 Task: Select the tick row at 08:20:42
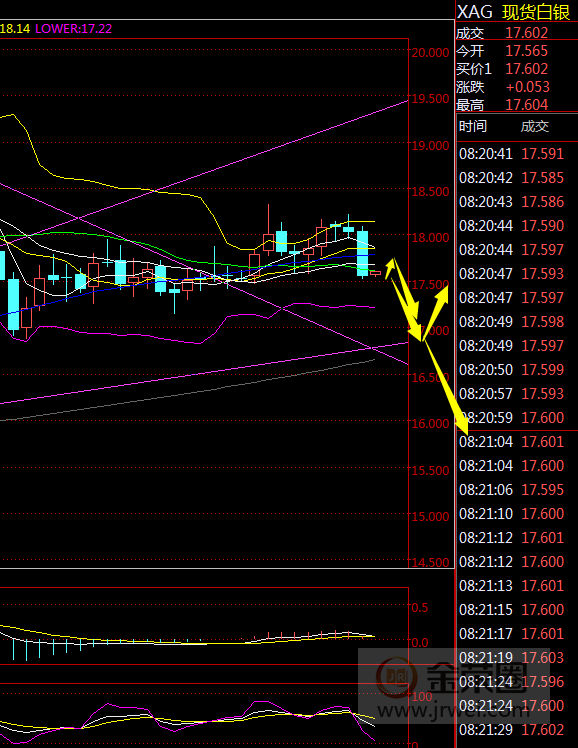click(517, 178)
